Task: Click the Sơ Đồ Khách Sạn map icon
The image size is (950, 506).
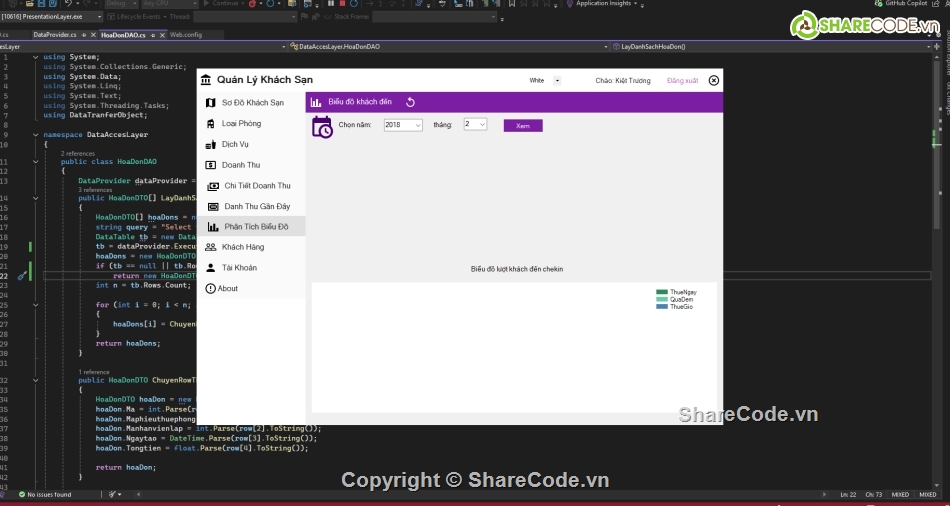Action: pos(210,103)
